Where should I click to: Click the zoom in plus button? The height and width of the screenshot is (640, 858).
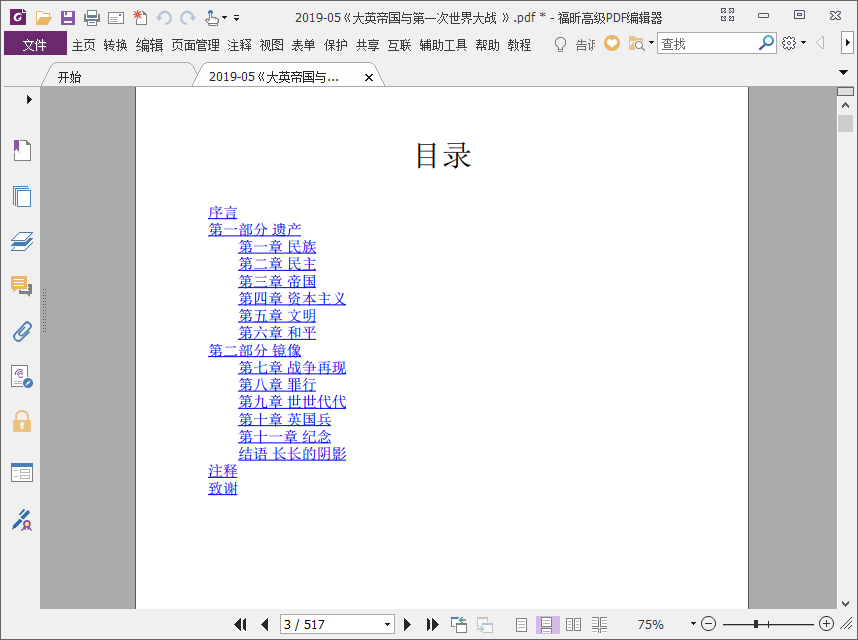826,624
